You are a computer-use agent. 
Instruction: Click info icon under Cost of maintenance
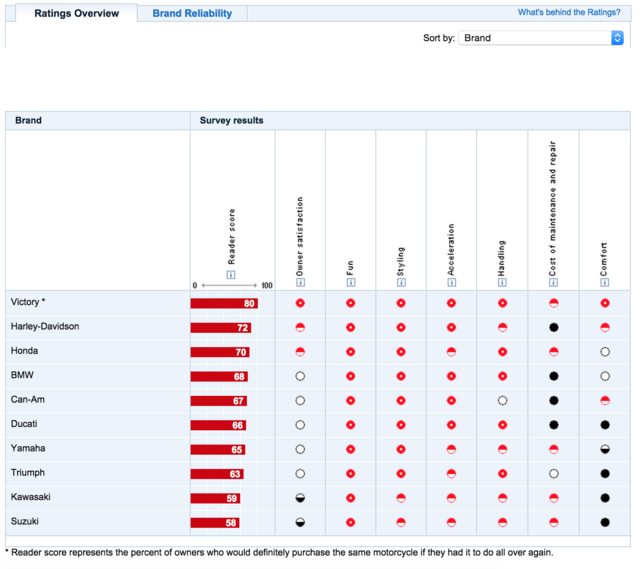[553, 283]
